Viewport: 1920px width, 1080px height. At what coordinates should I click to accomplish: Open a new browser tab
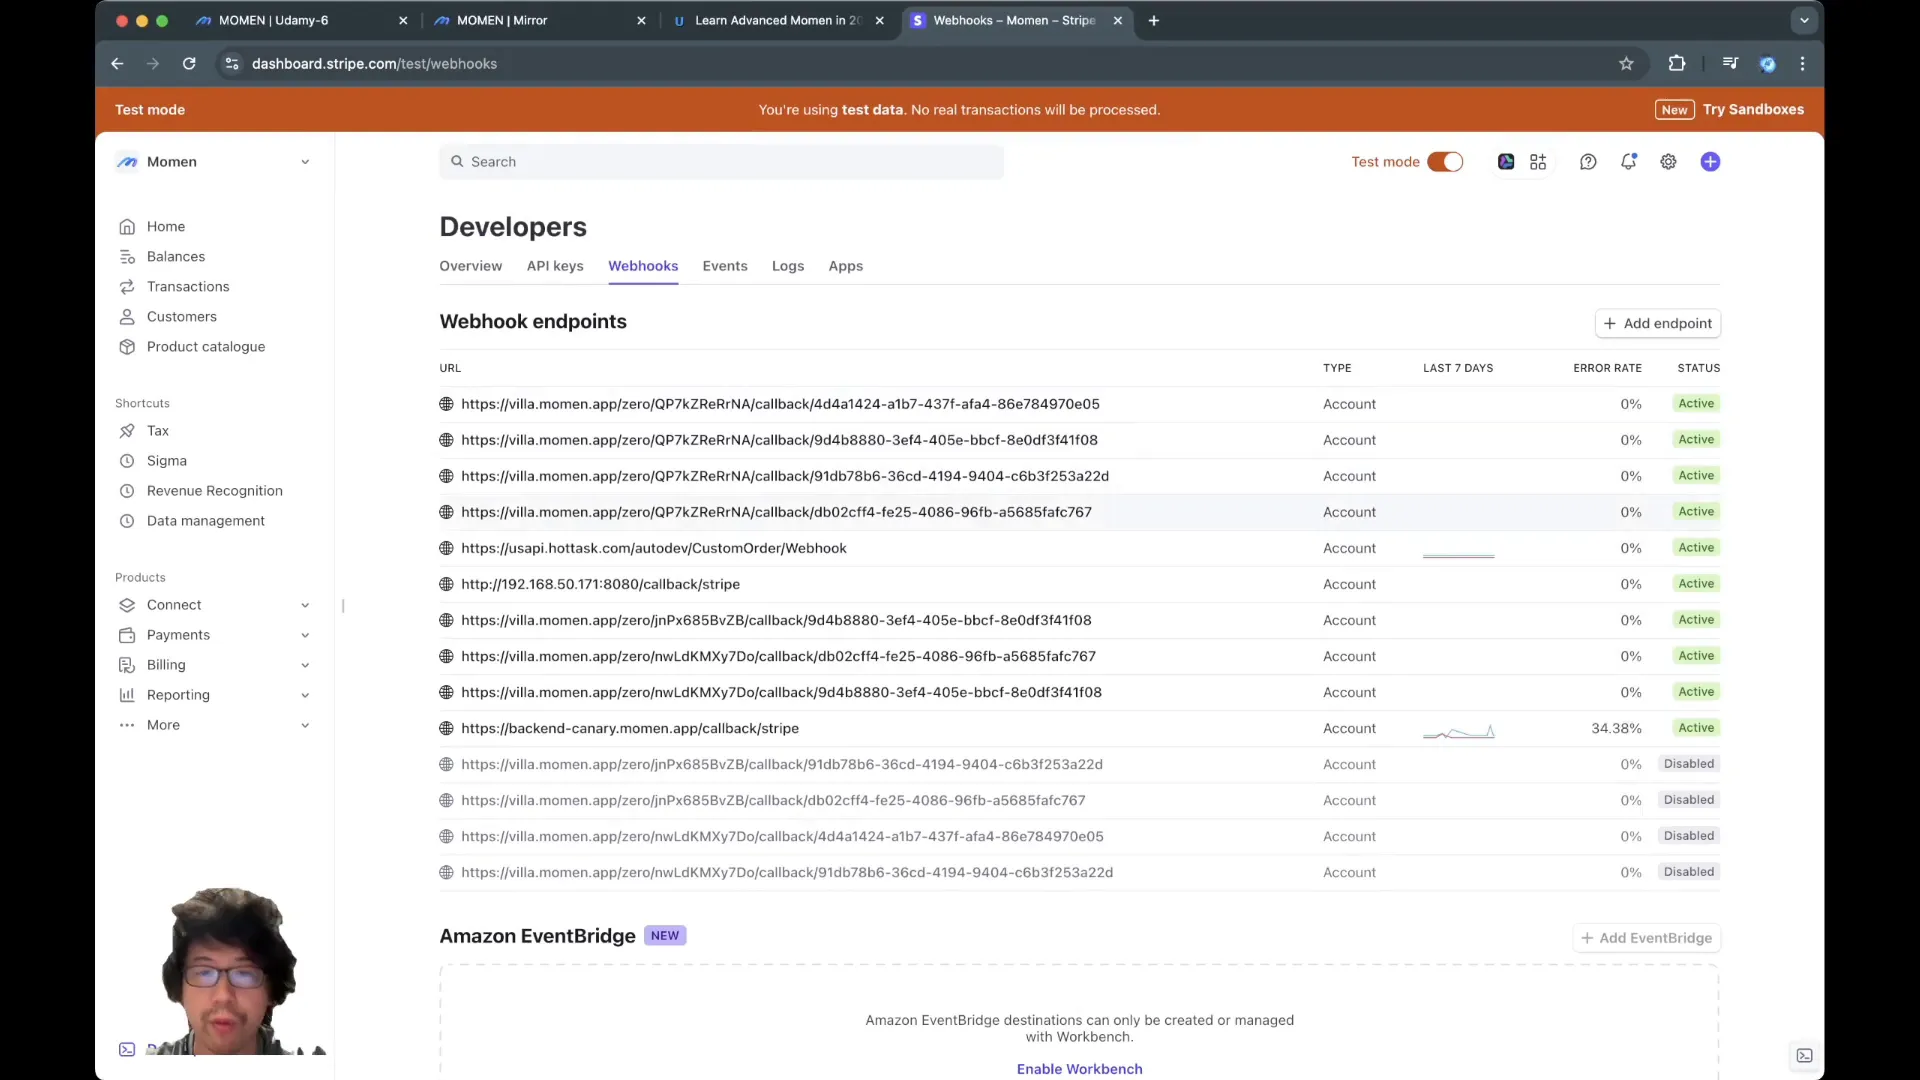tap(1153, 20)
